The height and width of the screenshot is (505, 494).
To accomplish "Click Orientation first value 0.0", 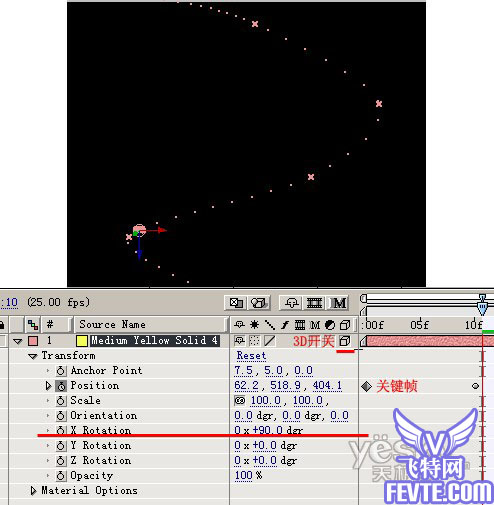I will tap(243, 416).
